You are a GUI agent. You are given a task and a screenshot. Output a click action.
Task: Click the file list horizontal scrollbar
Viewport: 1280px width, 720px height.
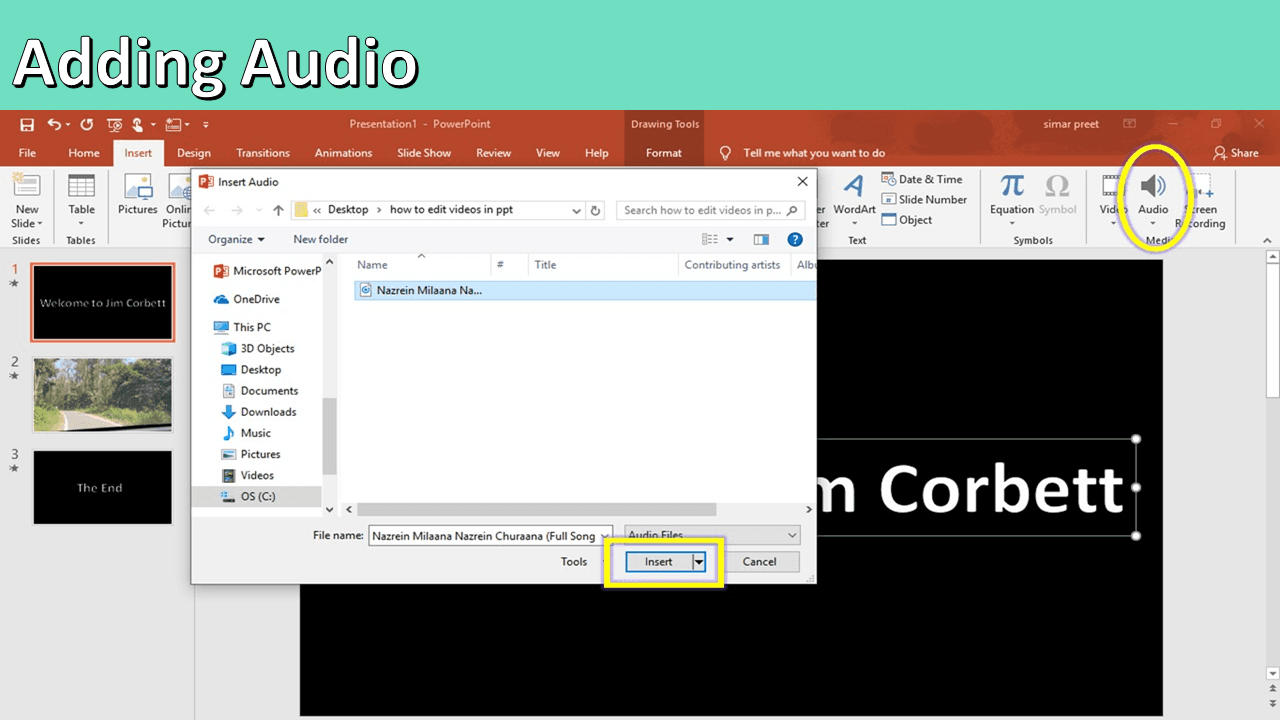pos(536,510)
